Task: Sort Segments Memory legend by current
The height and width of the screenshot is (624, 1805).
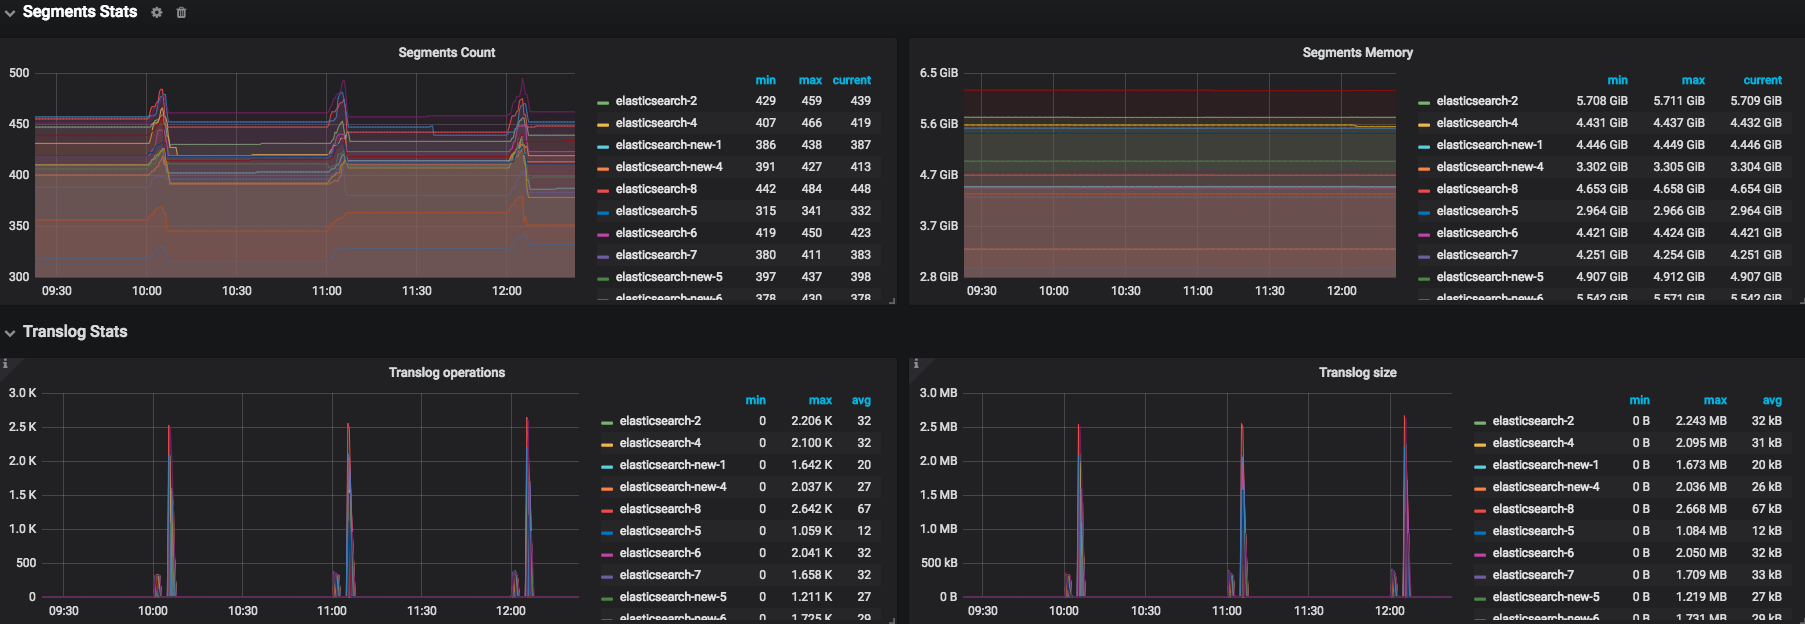Action: [1762, 80]
